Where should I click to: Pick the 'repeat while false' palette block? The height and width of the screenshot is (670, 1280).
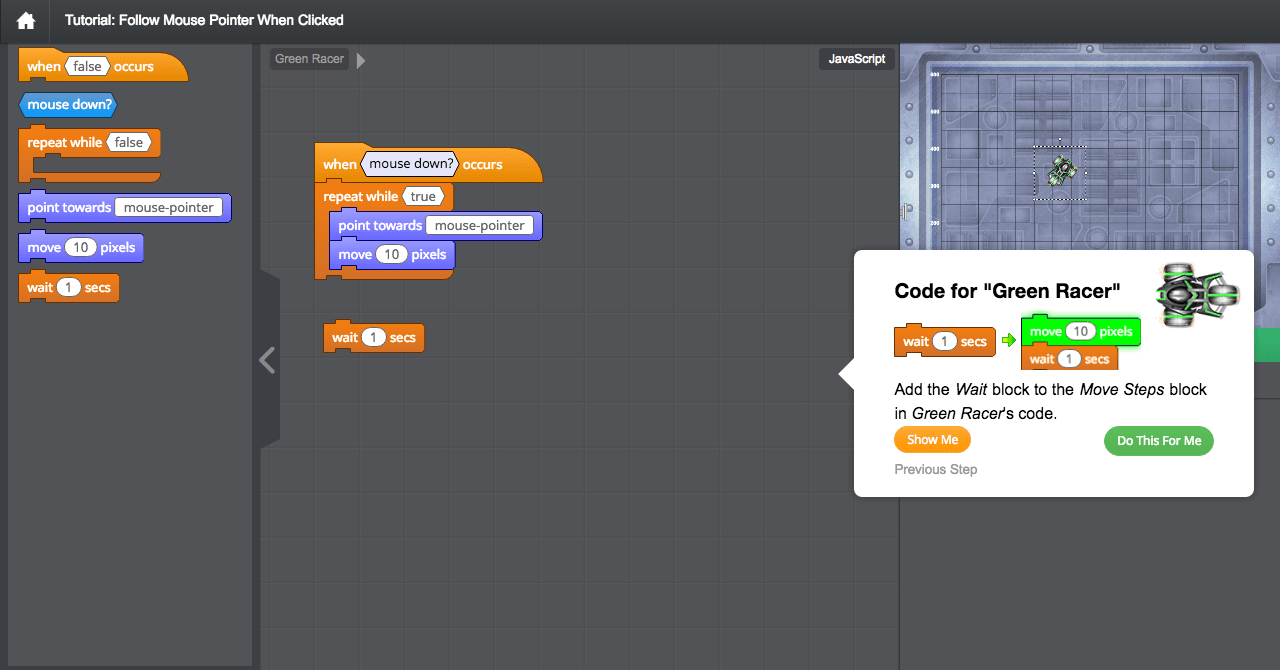[90, 153]
